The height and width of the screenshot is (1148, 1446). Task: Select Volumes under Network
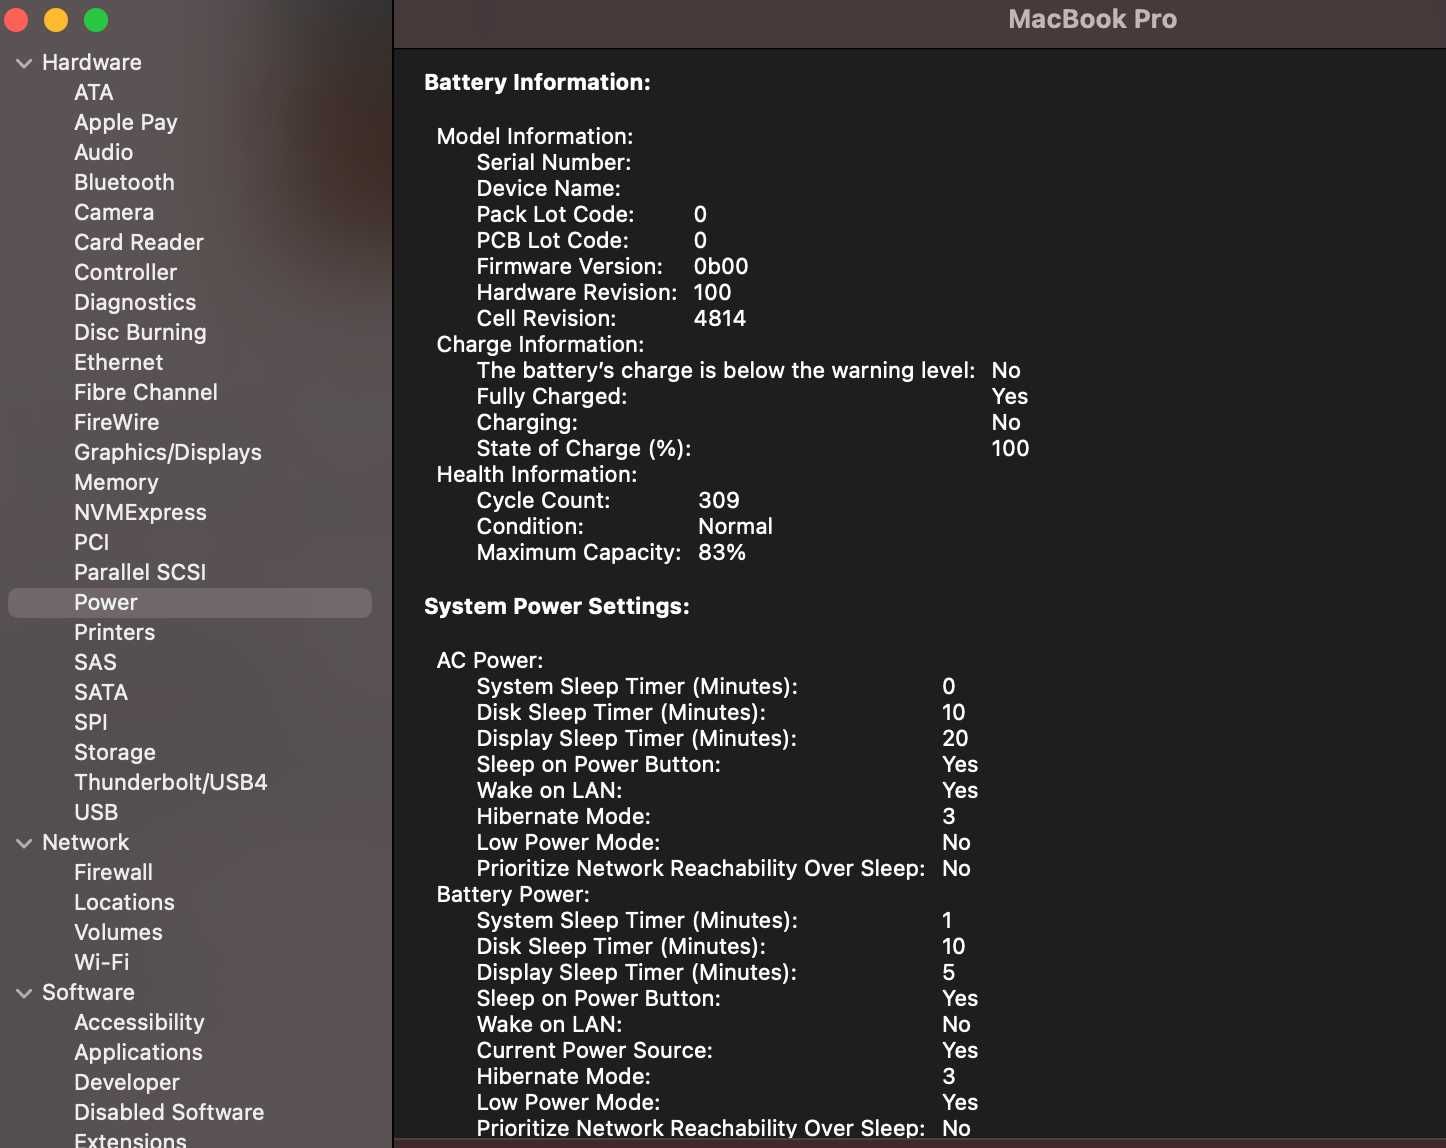pyautogui.click(x=118, y=932)
